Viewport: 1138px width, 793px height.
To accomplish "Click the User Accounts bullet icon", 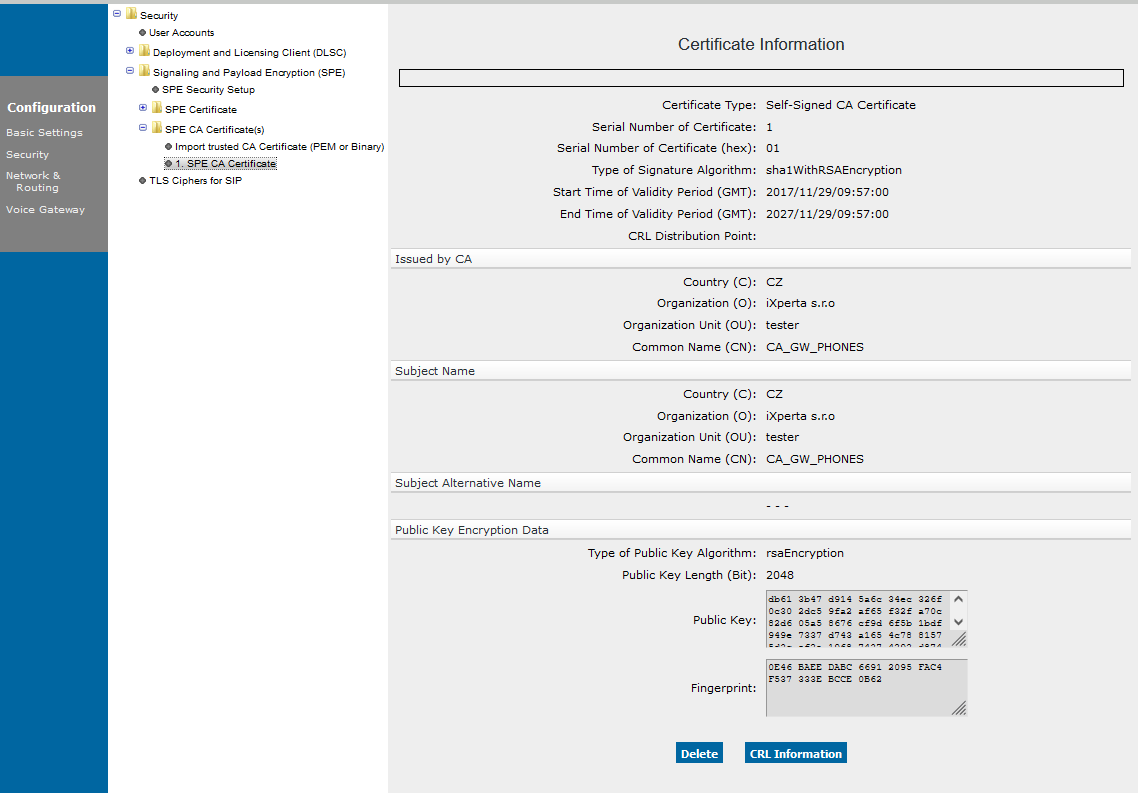I will pos(142,33).
